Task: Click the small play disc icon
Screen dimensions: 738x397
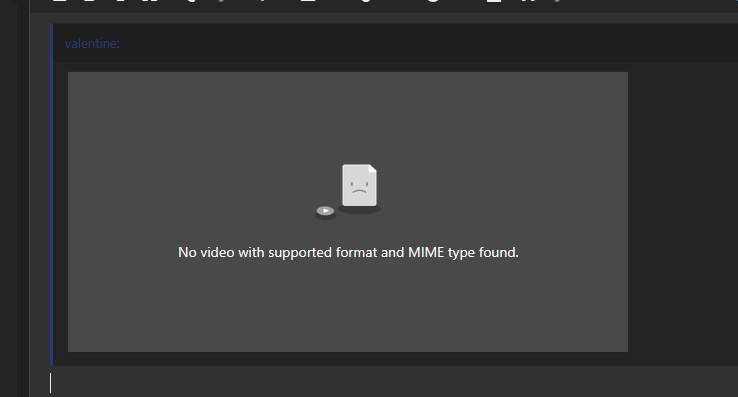Action: (x=325, y=211)
